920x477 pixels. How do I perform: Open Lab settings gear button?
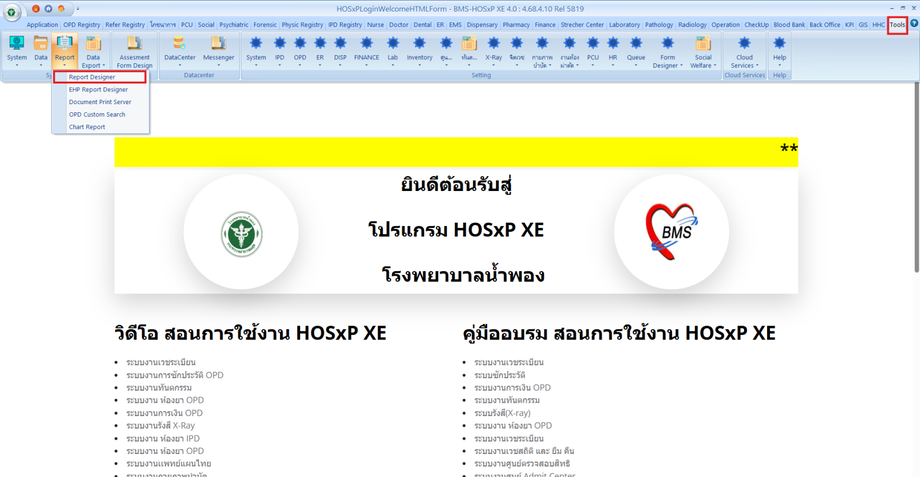coord(393,50)
